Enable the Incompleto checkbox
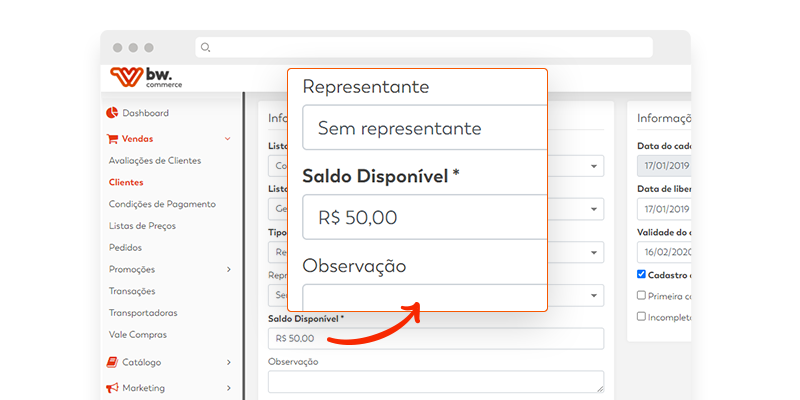The image size is (800, 400). tap(641, 316)
